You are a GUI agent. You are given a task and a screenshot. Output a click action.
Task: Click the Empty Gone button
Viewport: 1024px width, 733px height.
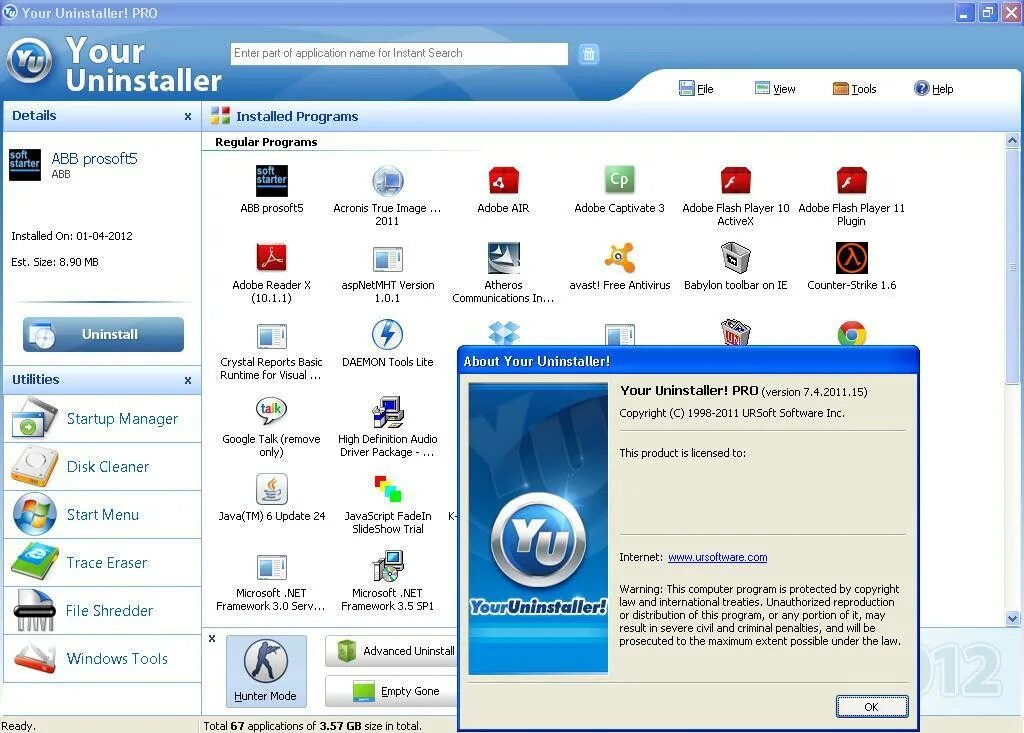coord(391,691)
